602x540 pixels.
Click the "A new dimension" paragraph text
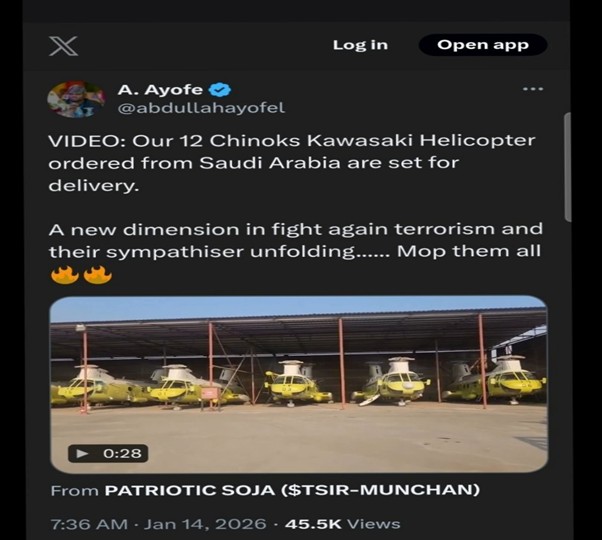pos(295,239)
